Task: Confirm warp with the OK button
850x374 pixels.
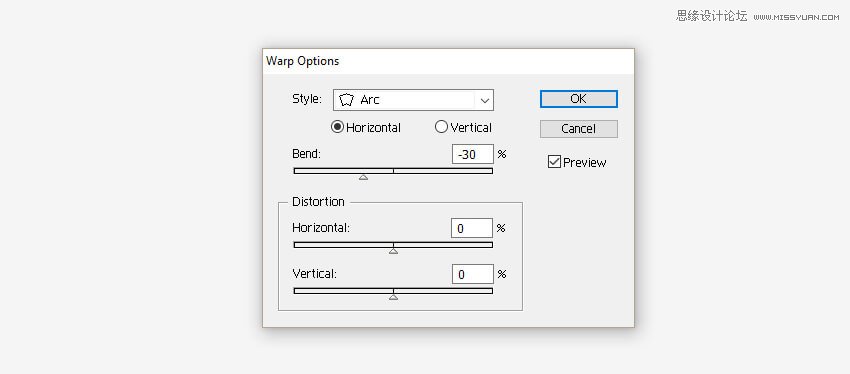Action: tap(578, 99)
